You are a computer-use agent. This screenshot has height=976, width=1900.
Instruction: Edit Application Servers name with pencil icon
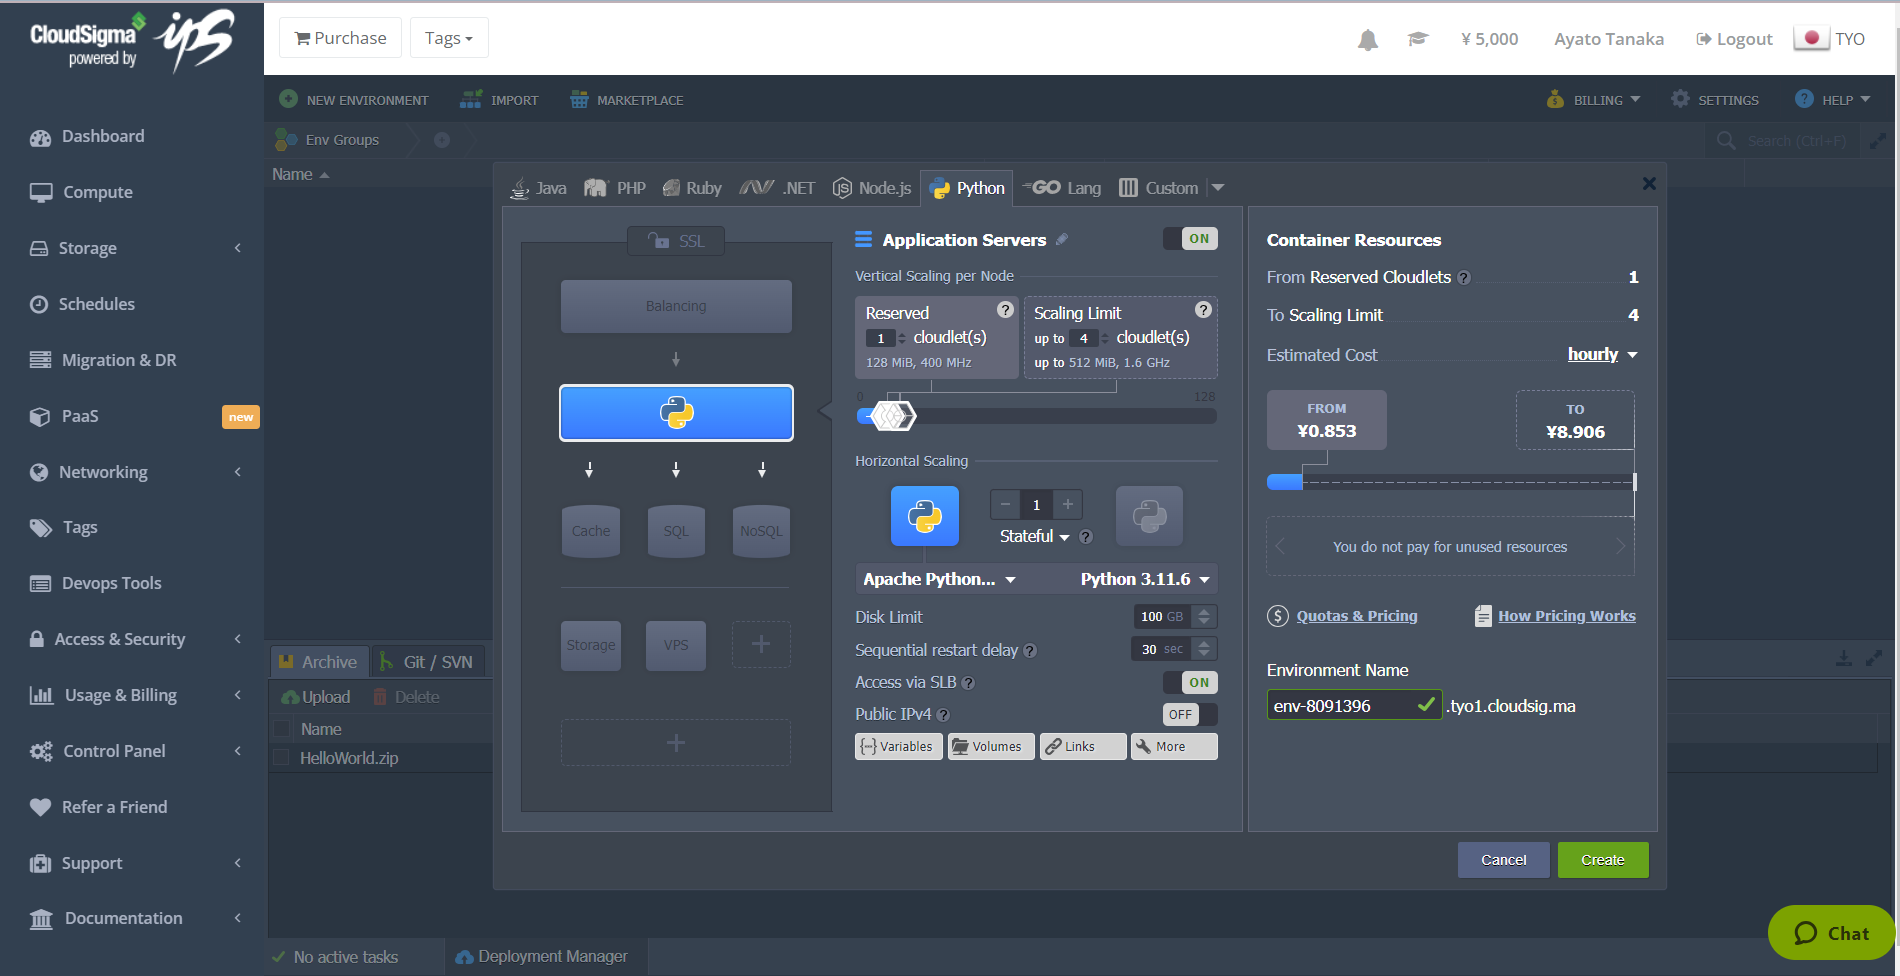pos(1062,239)
